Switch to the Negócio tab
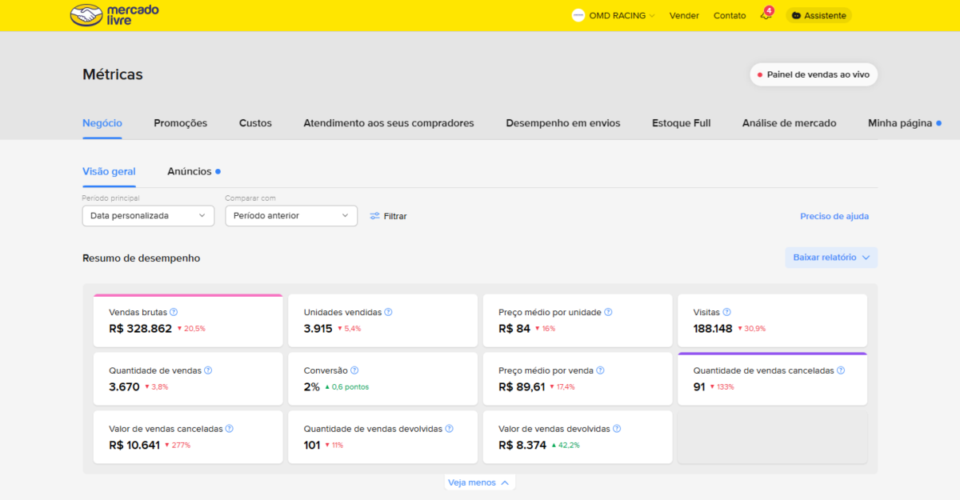This screenshot has height=500, width=960. pos(102,123)
